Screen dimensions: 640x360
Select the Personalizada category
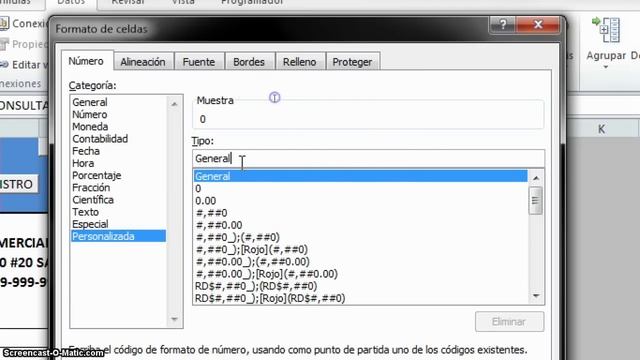coord(118,236)
